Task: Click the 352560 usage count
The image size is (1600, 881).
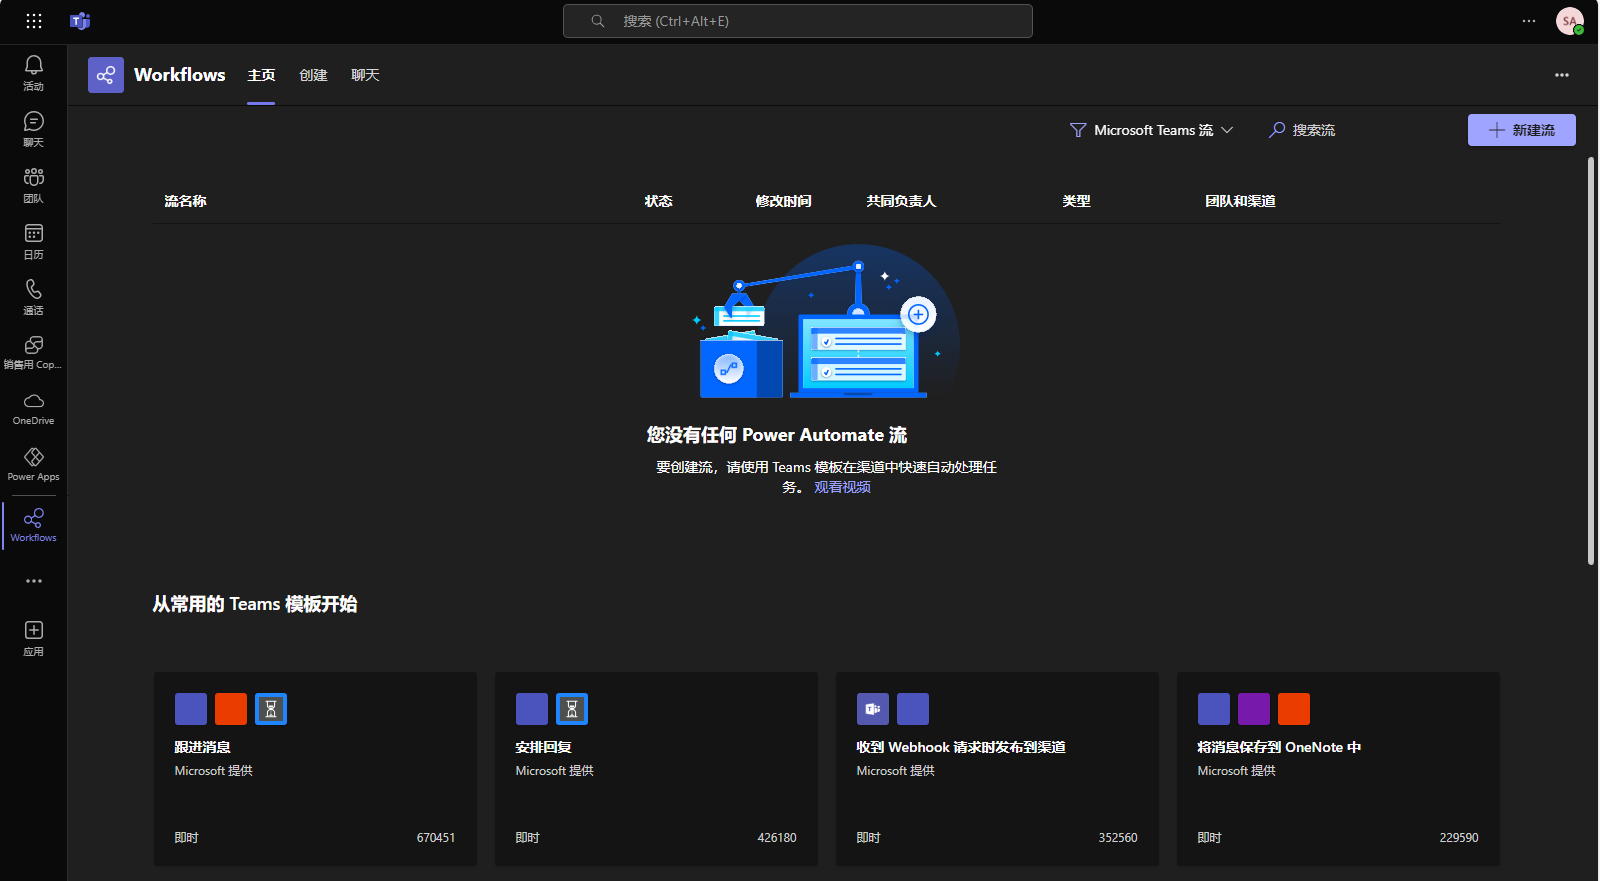Action: (1118, 838)
